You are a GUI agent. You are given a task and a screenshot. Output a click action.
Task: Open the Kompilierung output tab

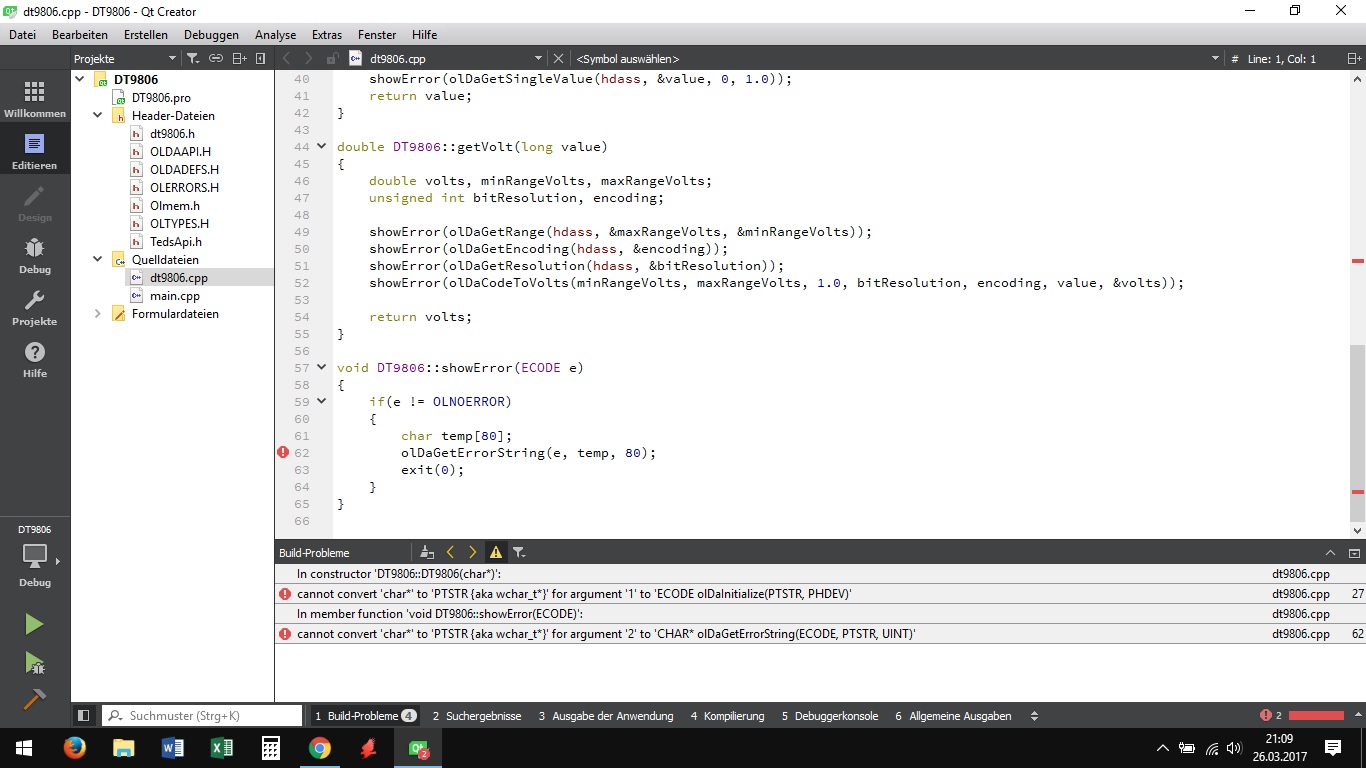(727, 716)
